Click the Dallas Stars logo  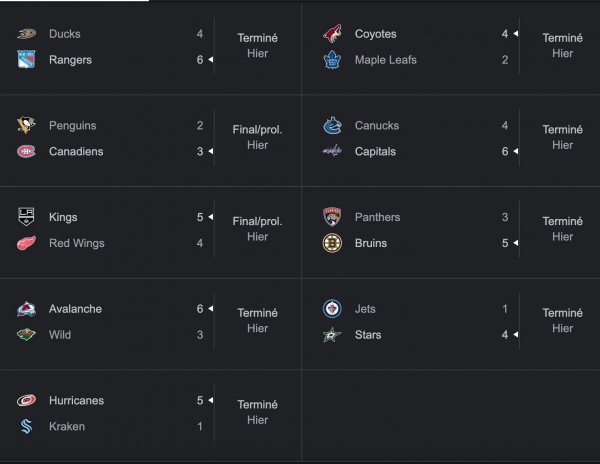[x=332, y=335]
